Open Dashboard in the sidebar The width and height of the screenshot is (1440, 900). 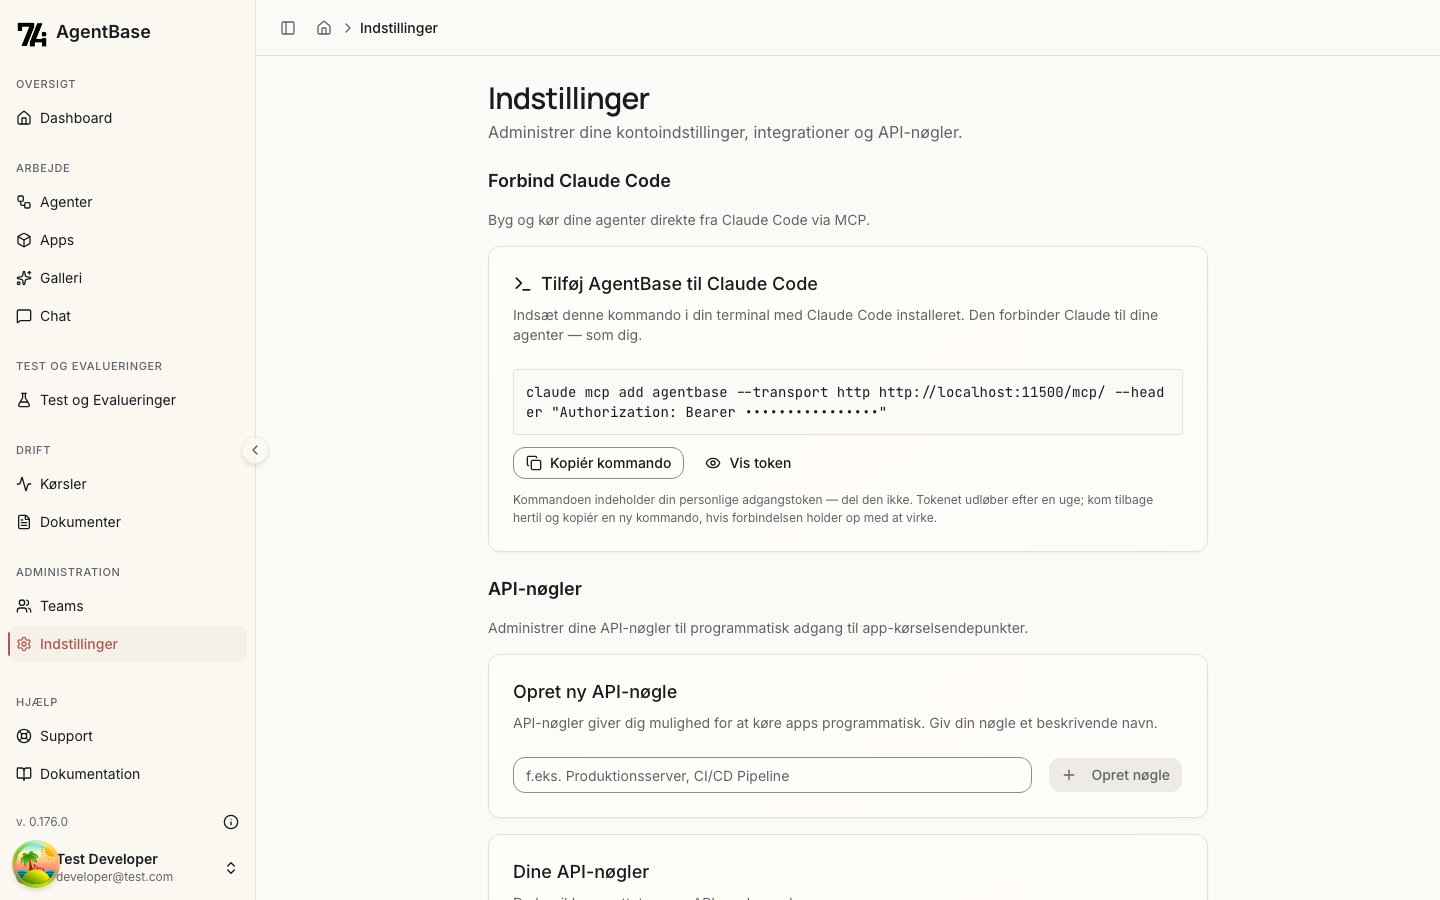[x=127, y=118]
